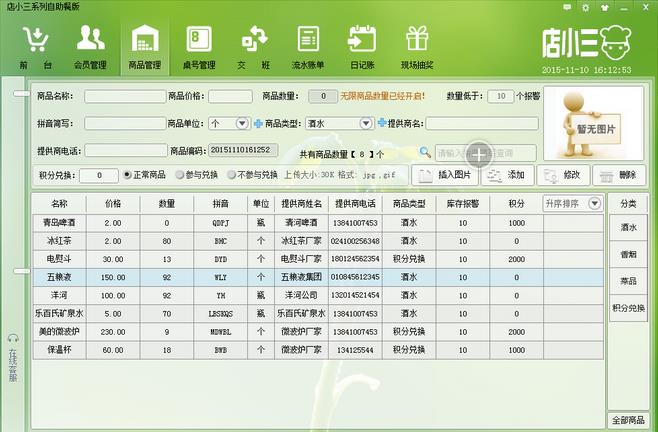Viewport: 658px width, 432px height.
Task: Select the 参与兑换 radio option
Action: pyautogui.click(x=181, y=175)
